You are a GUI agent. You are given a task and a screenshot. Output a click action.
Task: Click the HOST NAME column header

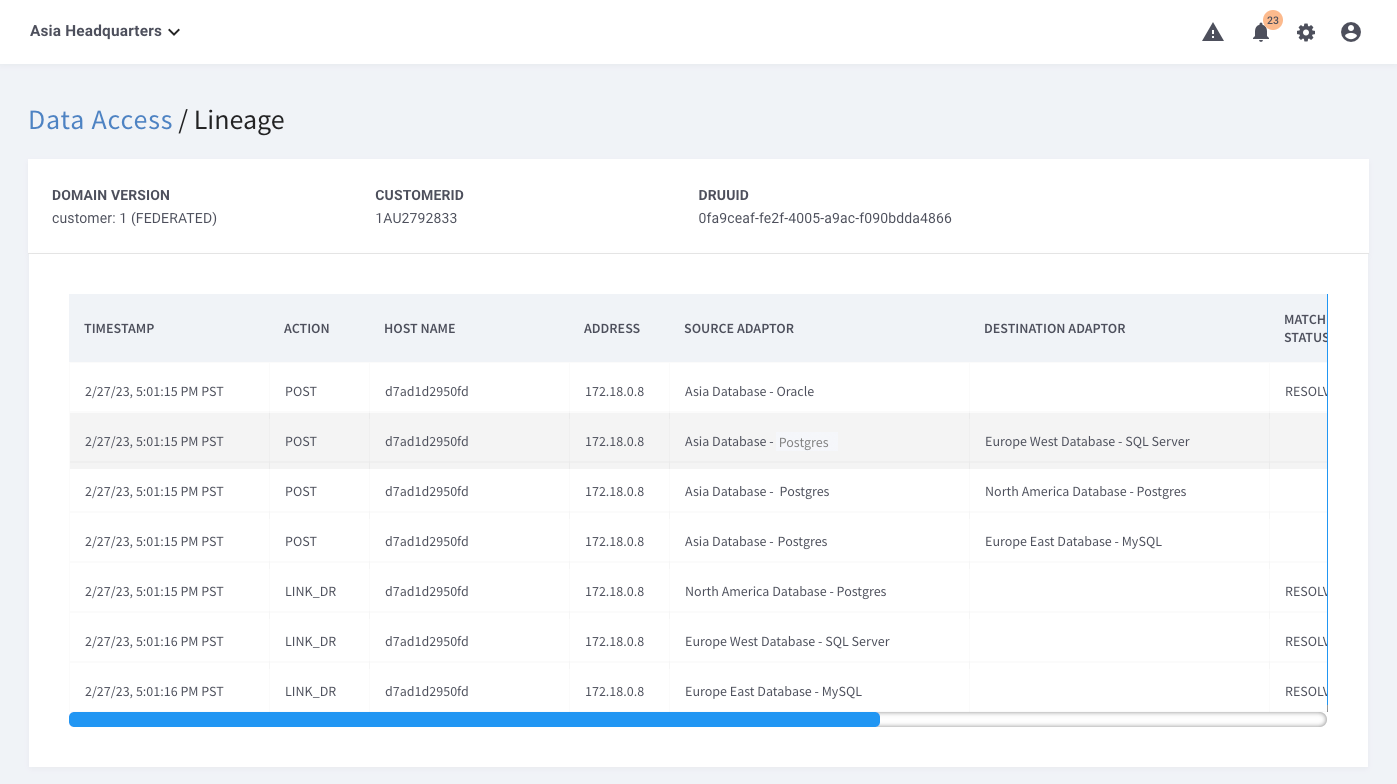419,328
